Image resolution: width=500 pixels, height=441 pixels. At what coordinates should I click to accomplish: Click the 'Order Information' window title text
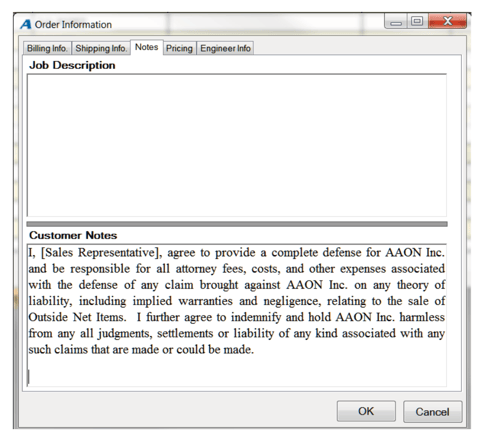pos(73,25)
